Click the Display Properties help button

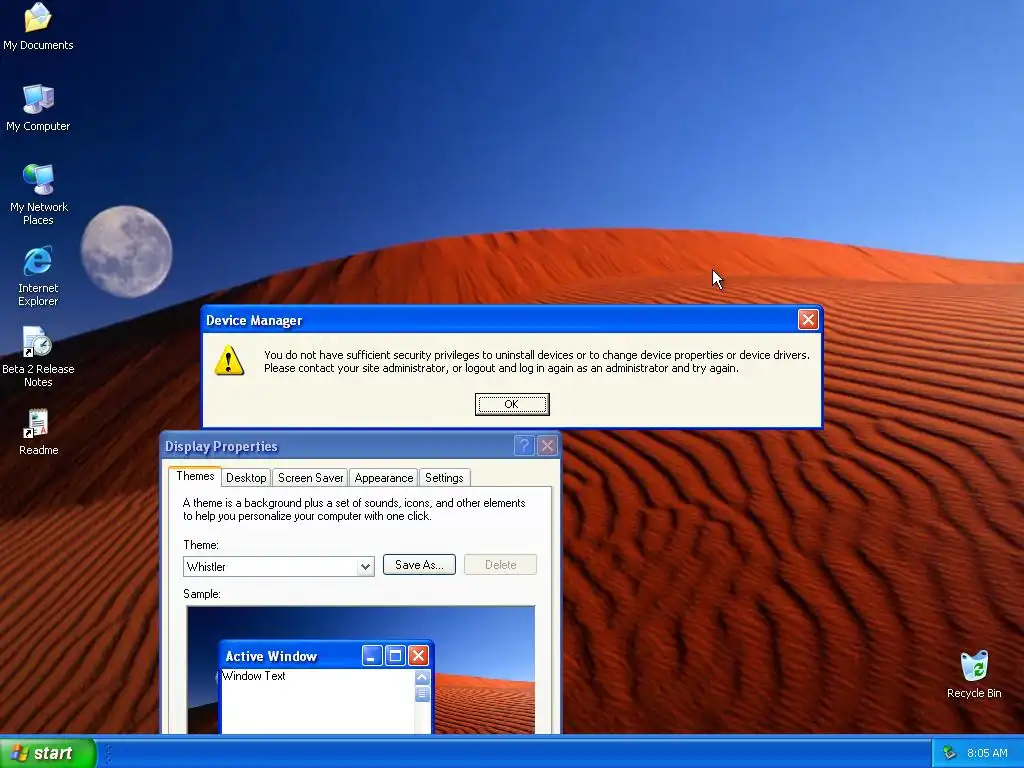tap(524, 445)
